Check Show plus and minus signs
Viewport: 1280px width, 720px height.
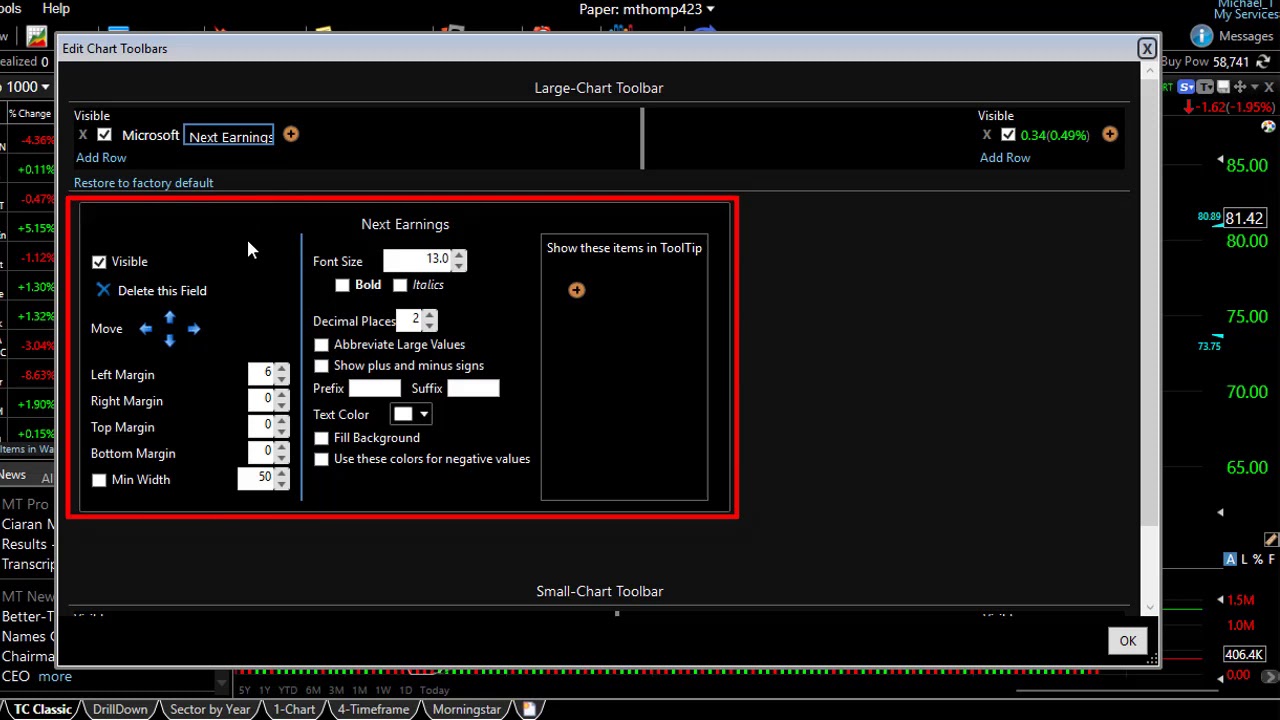tap(321, 366)
